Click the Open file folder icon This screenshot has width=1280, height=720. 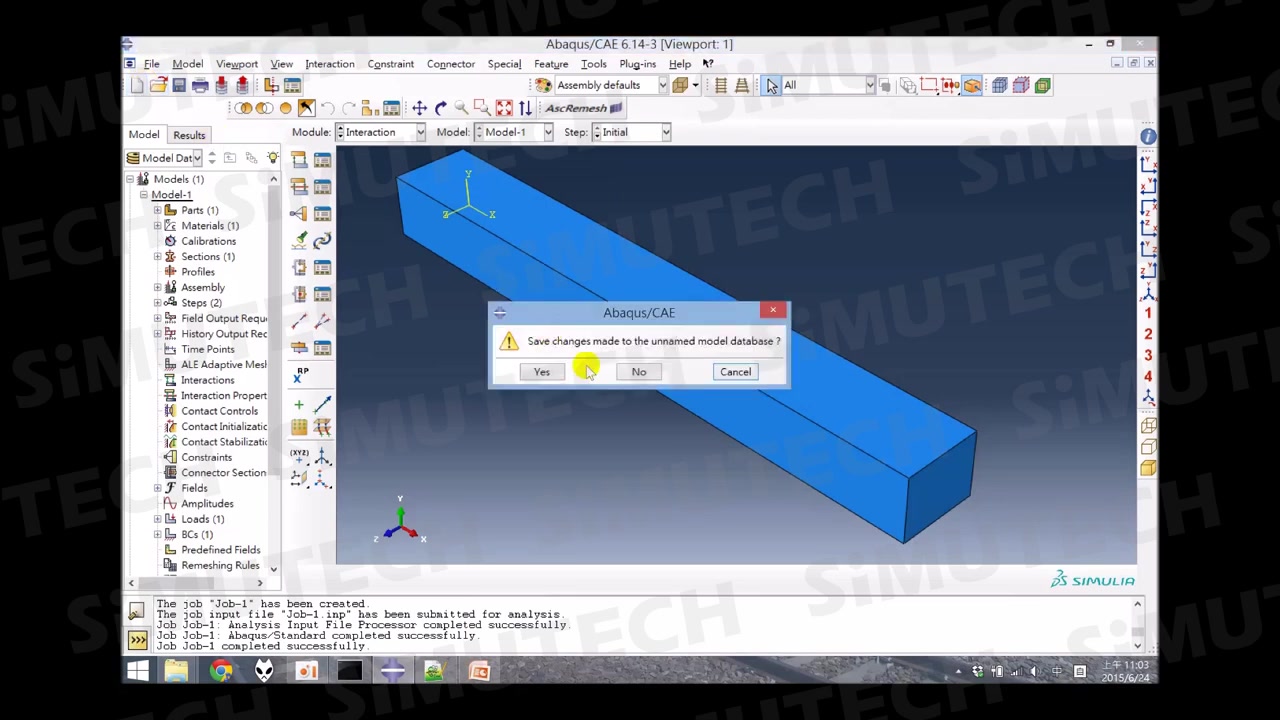158,86
